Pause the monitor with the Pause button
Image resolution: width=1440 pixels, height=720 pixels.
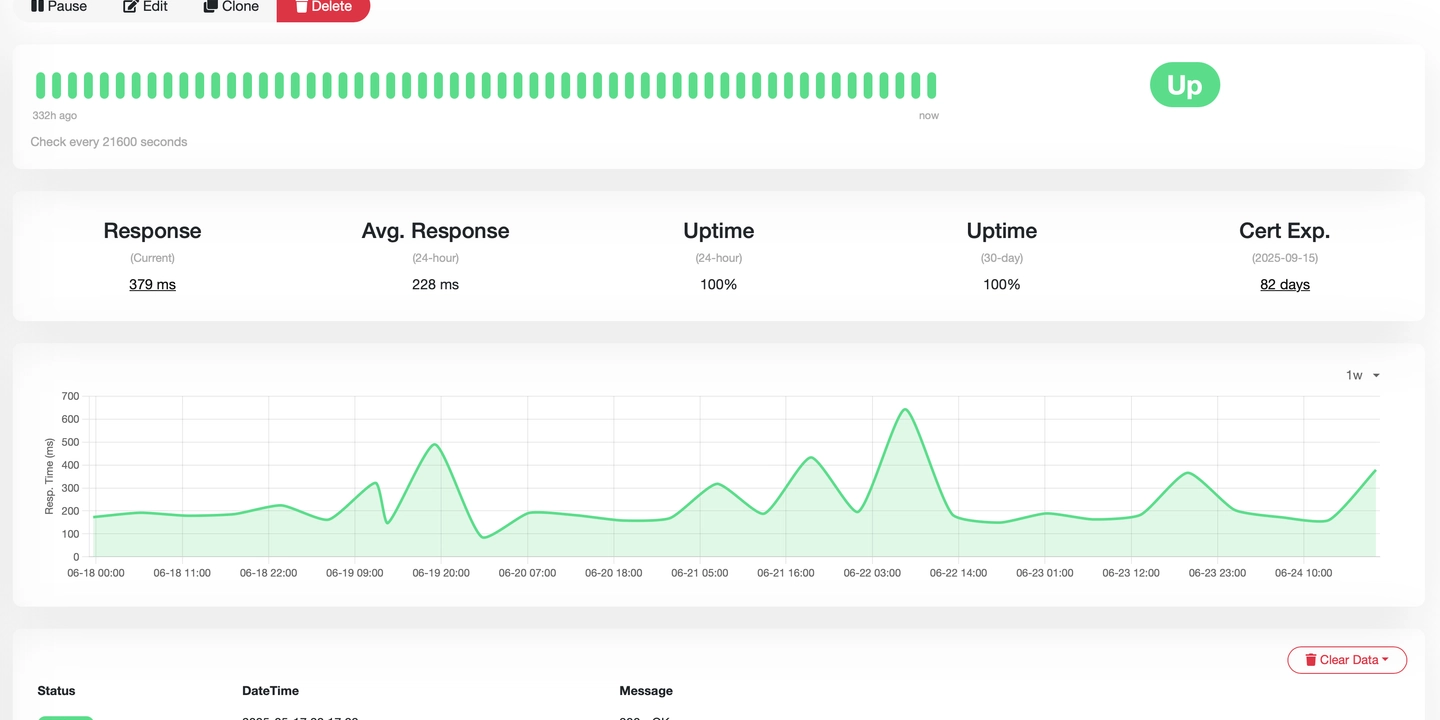click(59, 7)
